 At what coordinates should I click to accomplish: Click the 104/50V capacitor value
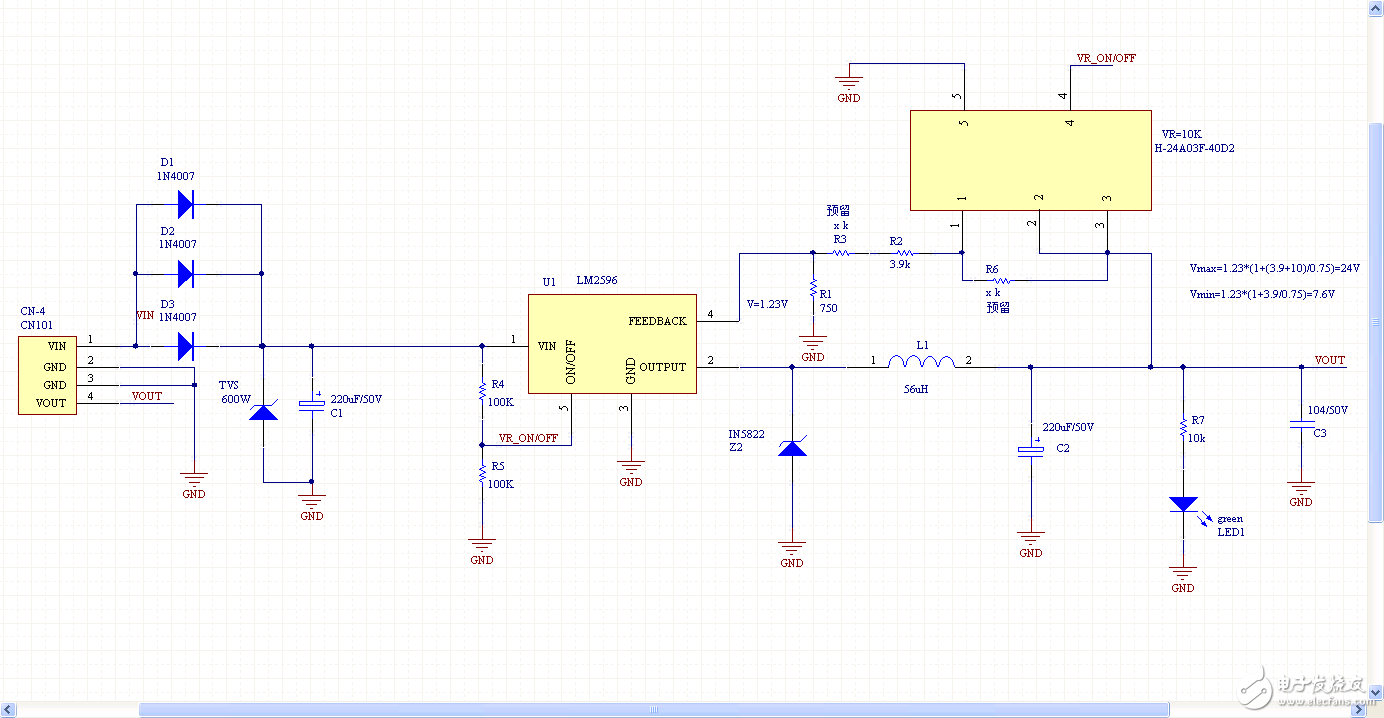[x=1328, y=411]
